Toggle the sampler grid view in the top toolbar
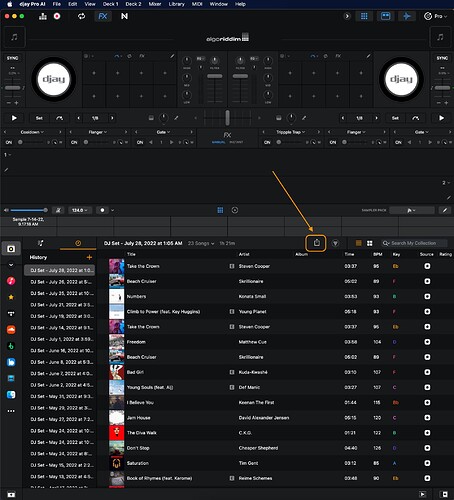 364,16
